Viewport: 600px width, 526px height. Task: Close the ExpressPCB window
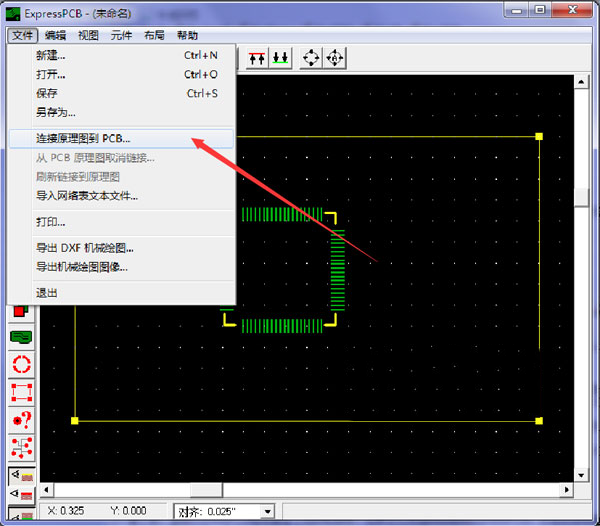pos(572,10)
